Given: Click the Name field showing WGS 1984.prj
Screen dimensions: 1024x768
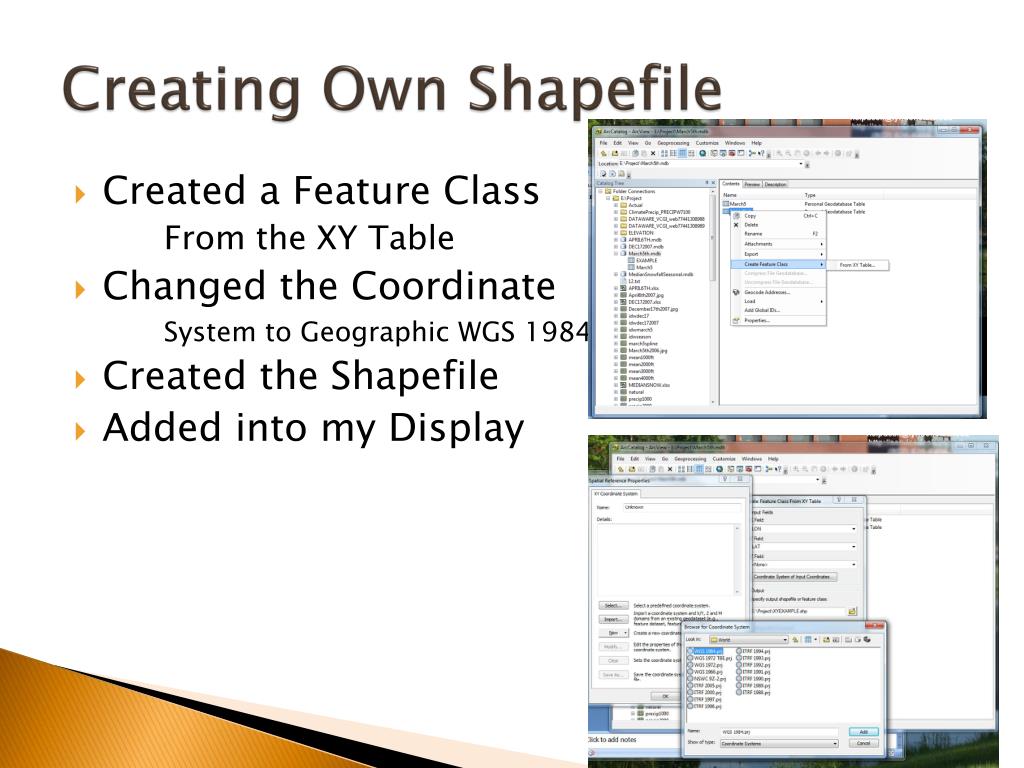Looking at the screenshot, I should (x=778, y=732).
